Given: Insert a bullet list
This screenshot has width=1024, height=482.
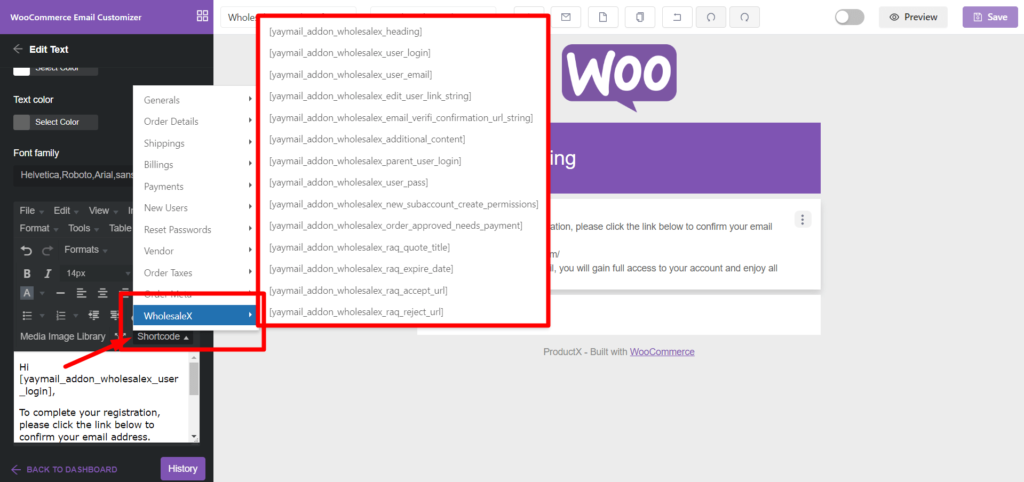Looking at the screenshot, I should pyautogui.click(x=27, y=315).
